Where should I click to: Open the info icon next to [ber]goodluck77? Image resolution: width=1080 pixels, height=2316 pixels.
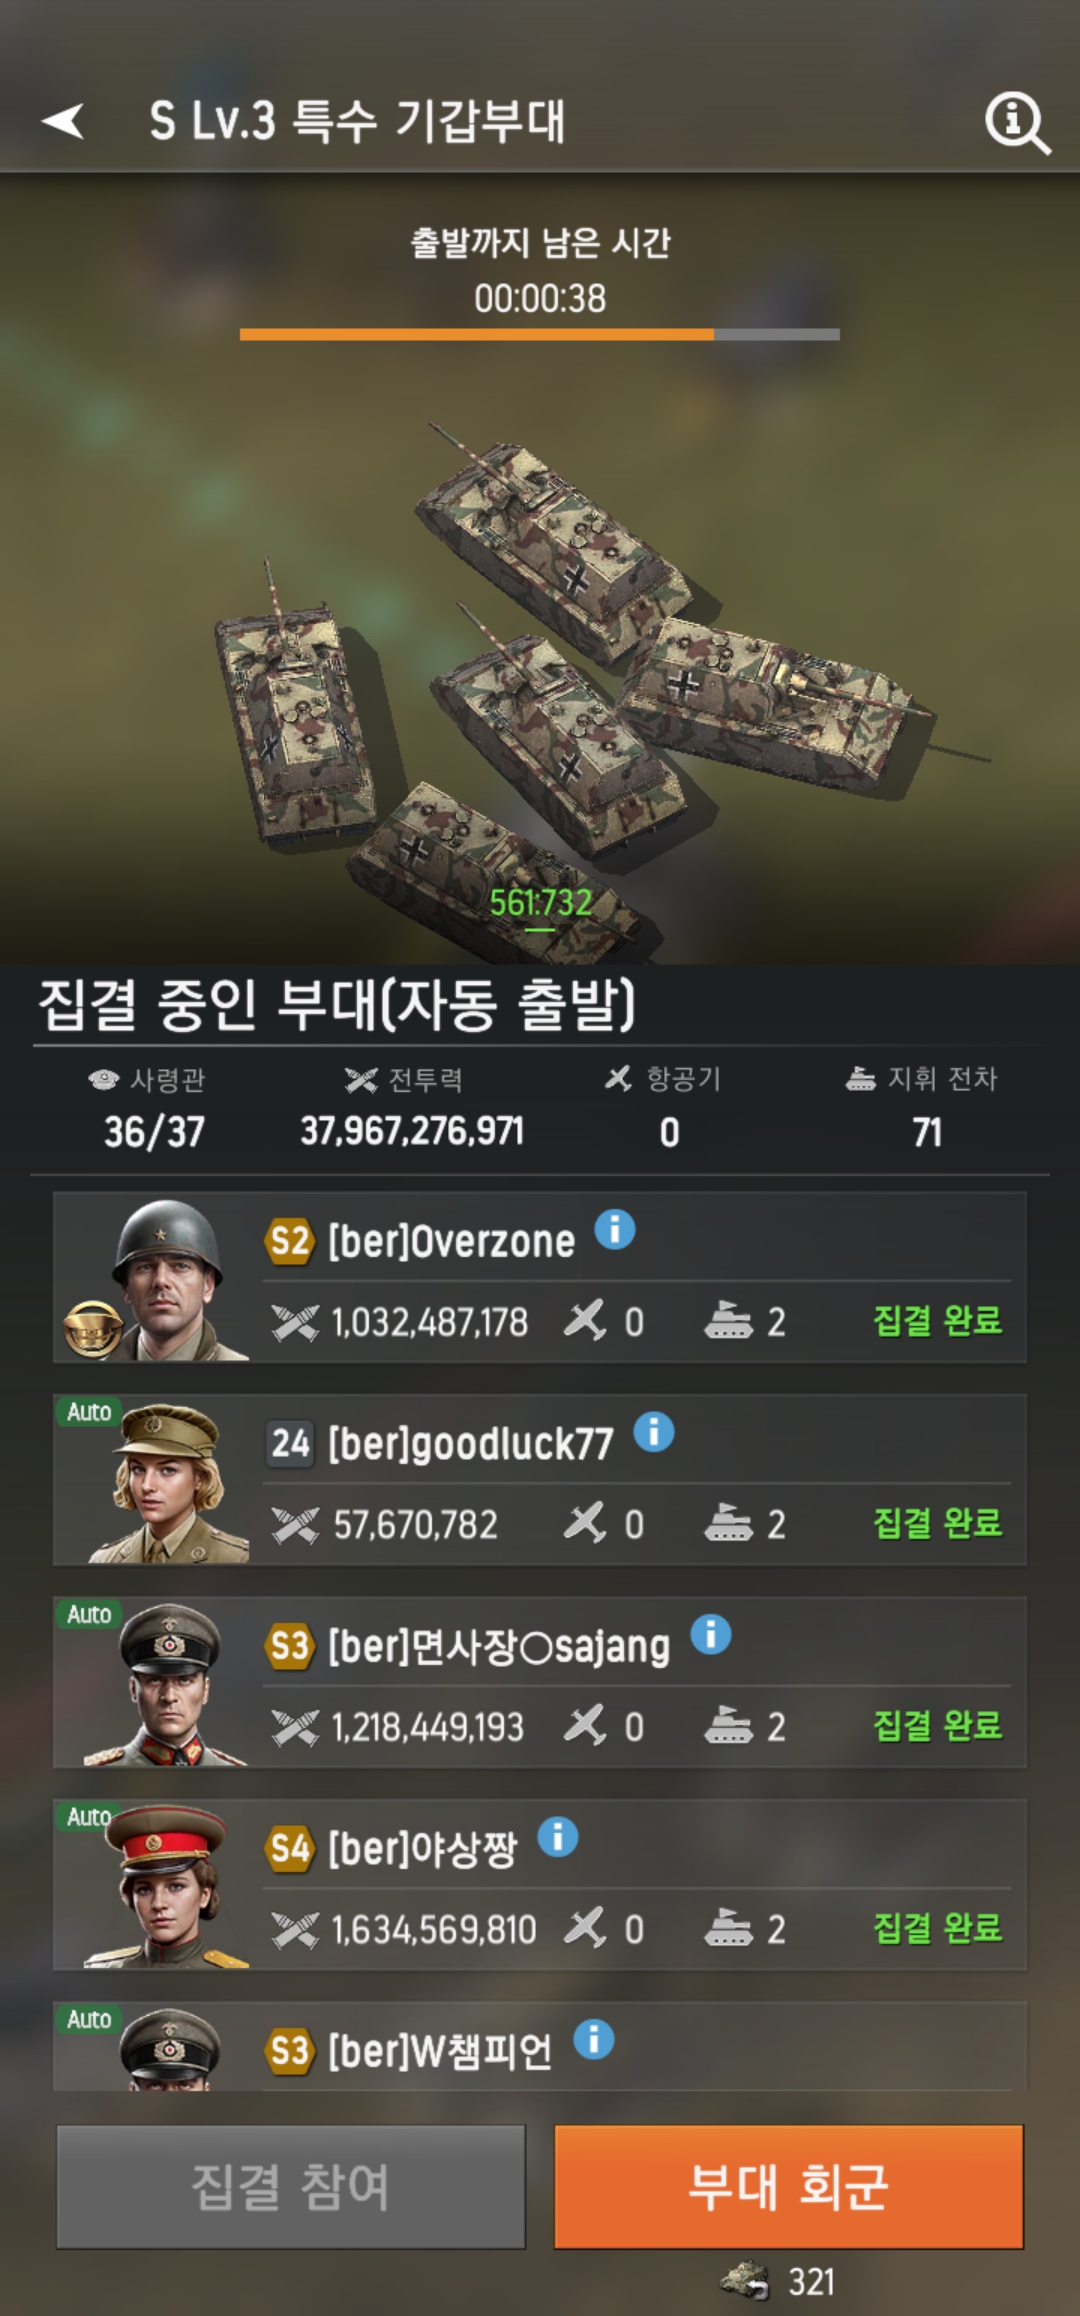(654, 1432)
